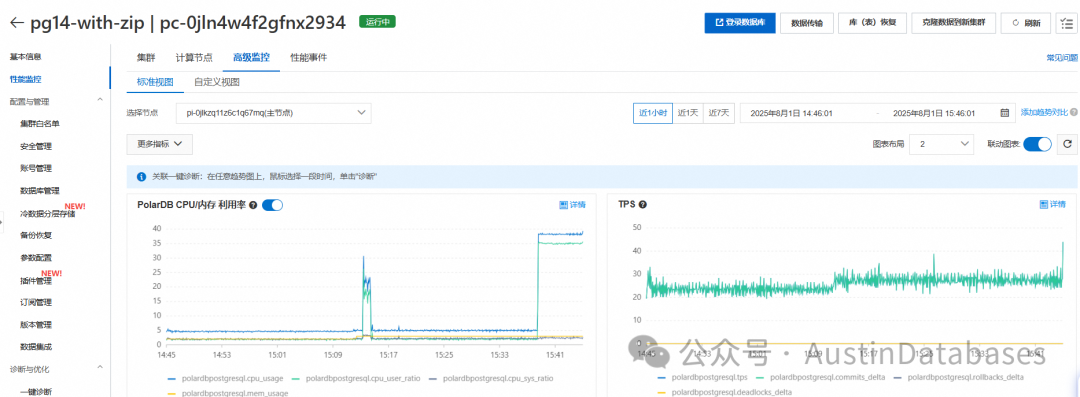Select the 自定义视图 sub-tab

[x=216, y=82]
